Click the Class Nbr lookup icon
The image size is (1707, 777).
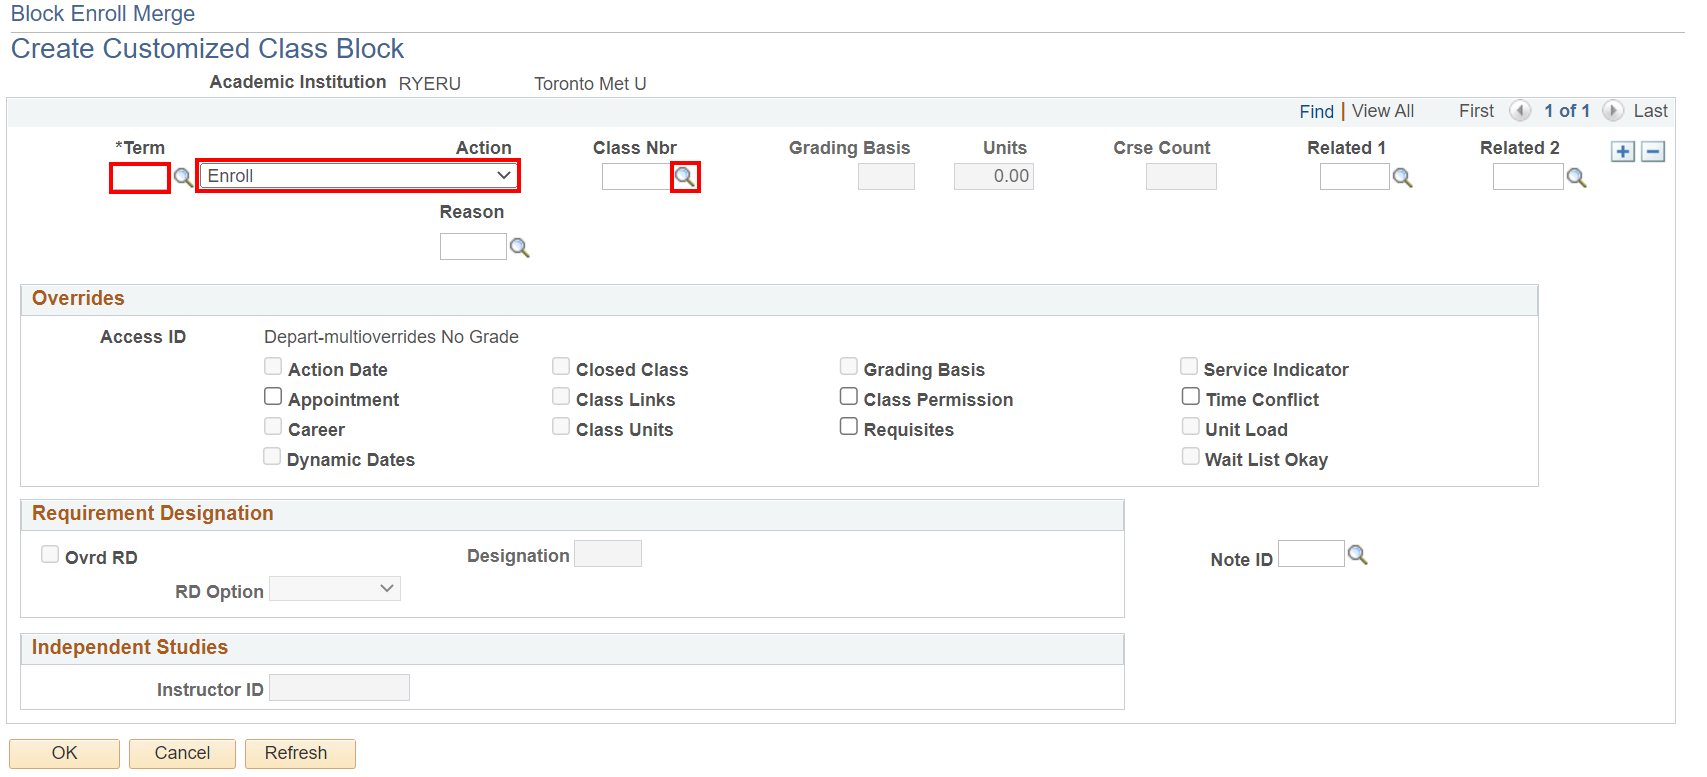(x=685, y=177)
